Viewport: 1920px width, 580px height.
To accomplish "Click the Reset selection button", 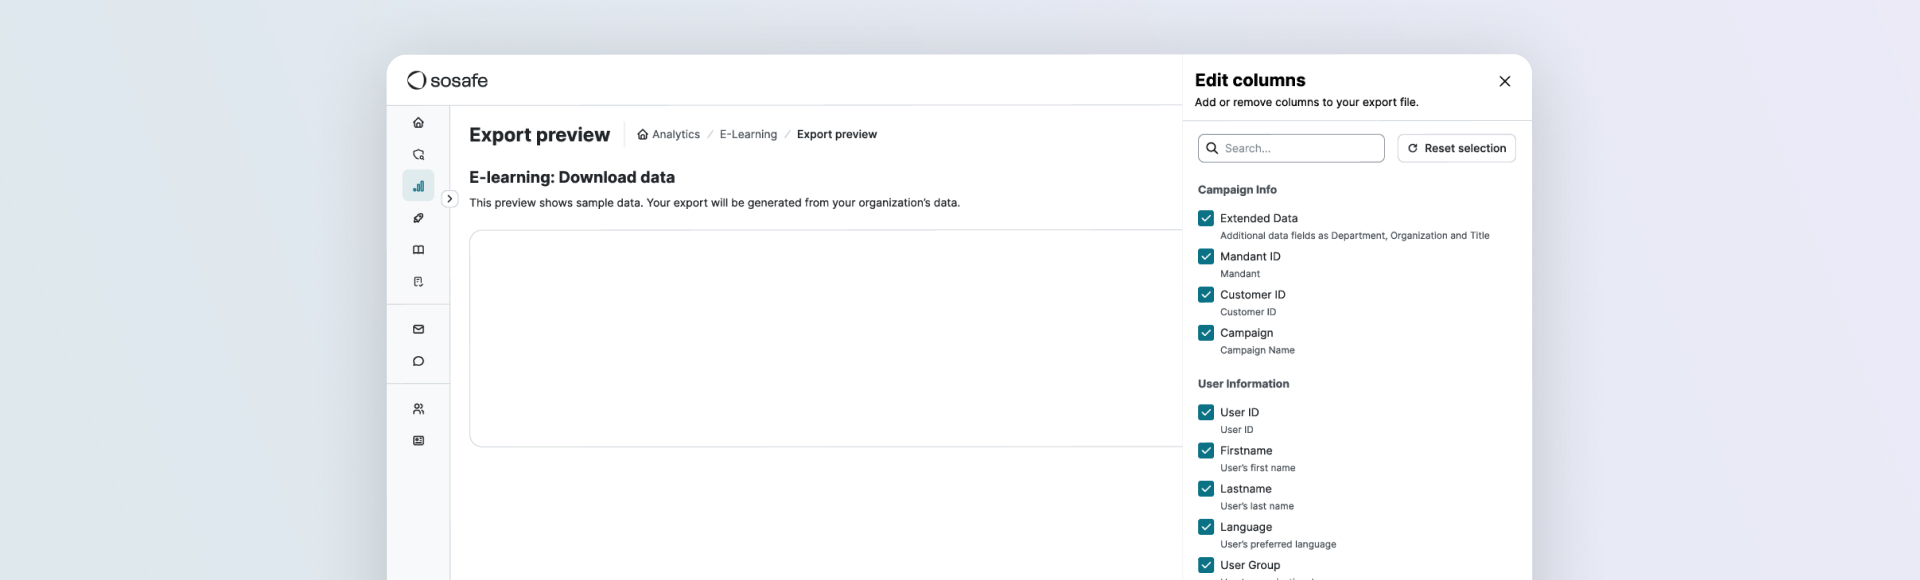I will [x=1456, y=148].
